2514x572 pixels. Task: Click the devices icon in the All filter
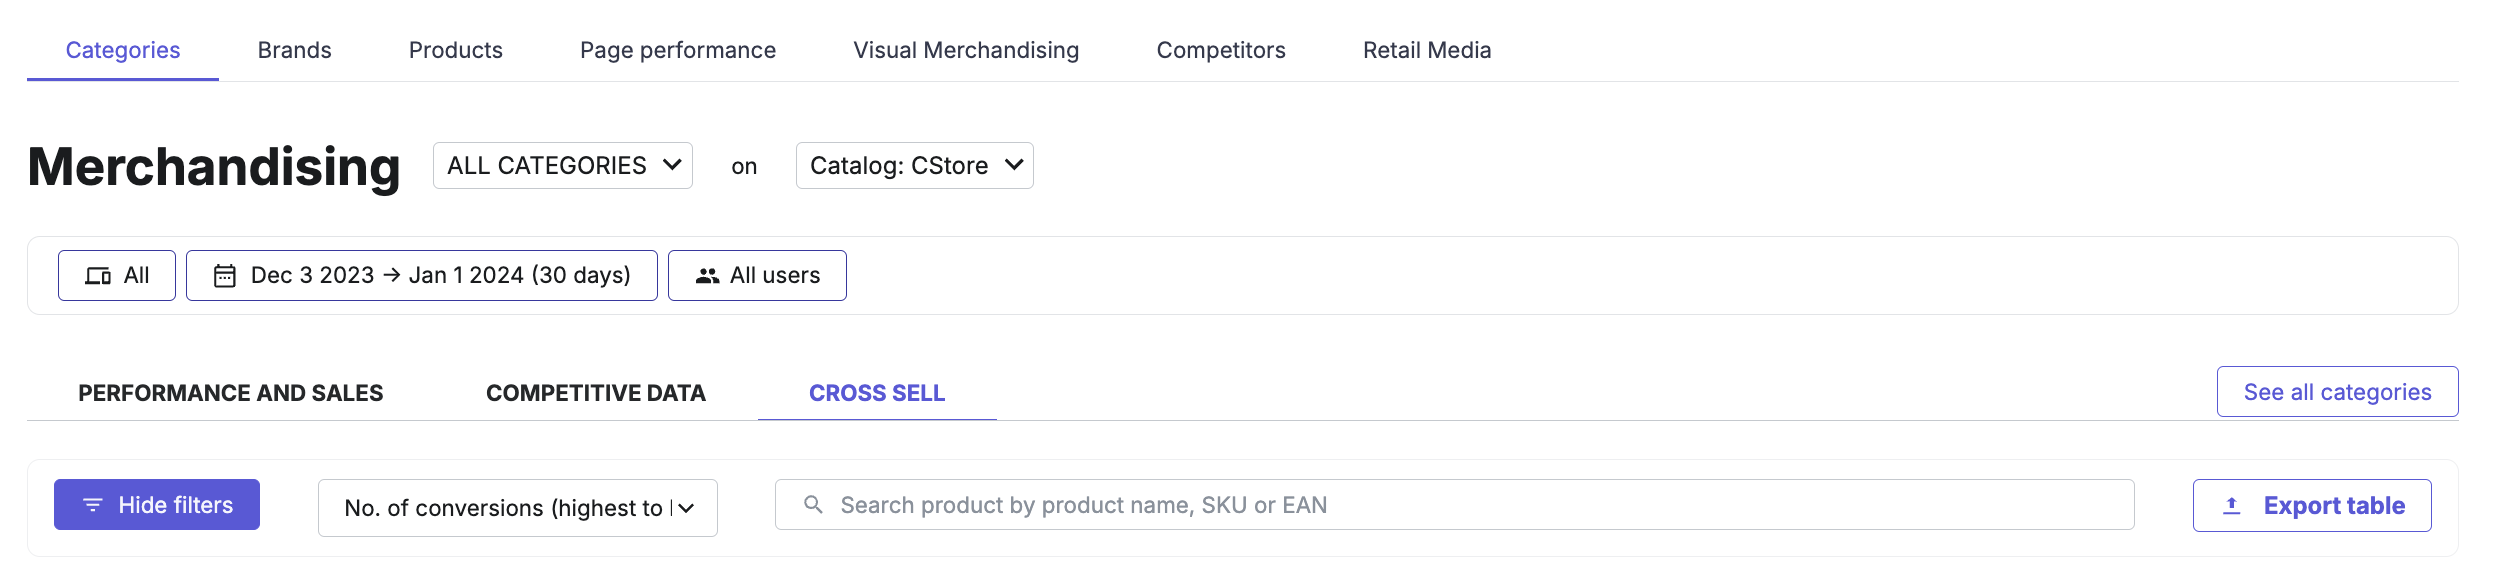98,276
